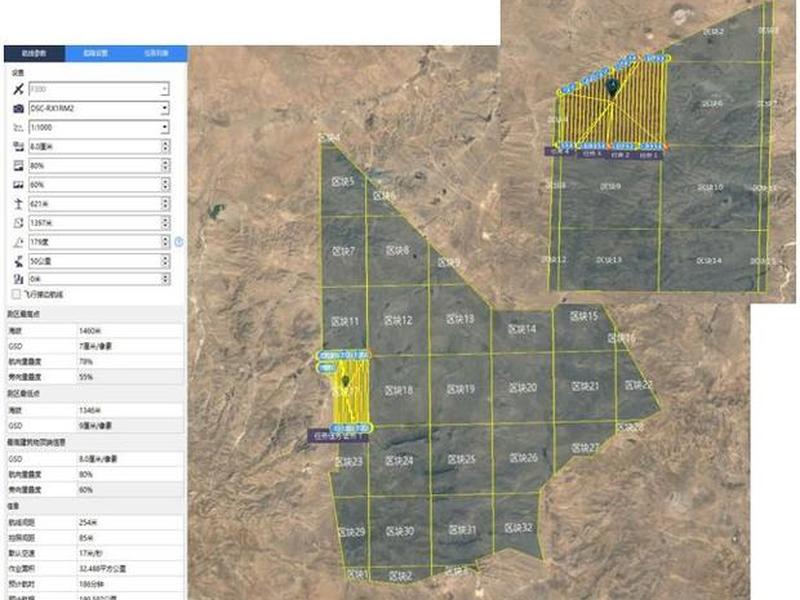The height and width of the screenshot is (600, 800).
Task: Tick the checkbox below the 0米 field
Action: [x=16, y=294]
